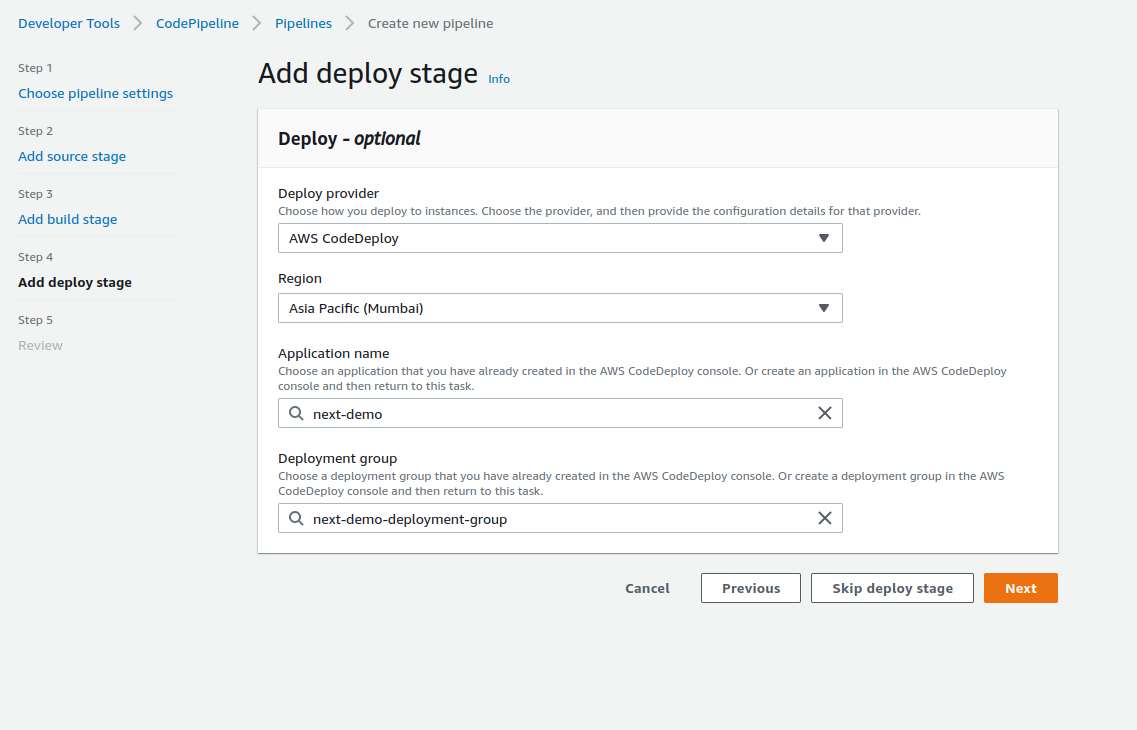Focus the Deployment group input field
1137x730 pixels.
pyautogui.click(x=560, y=518)
